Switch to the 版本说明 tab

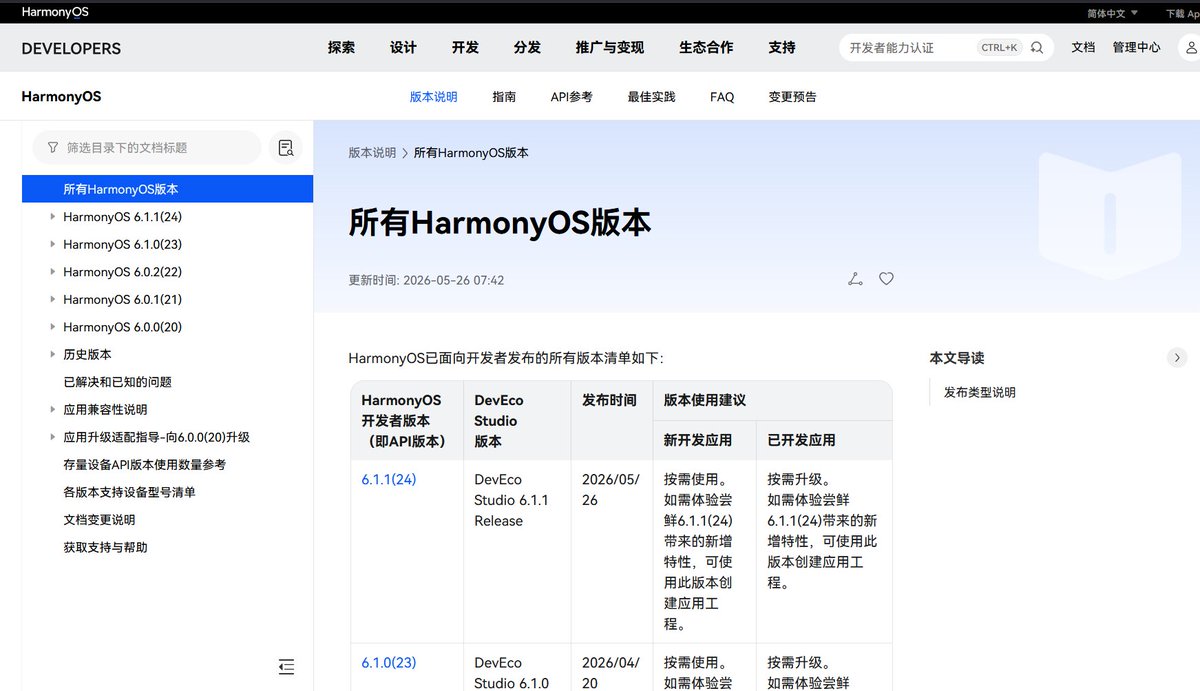433,97
